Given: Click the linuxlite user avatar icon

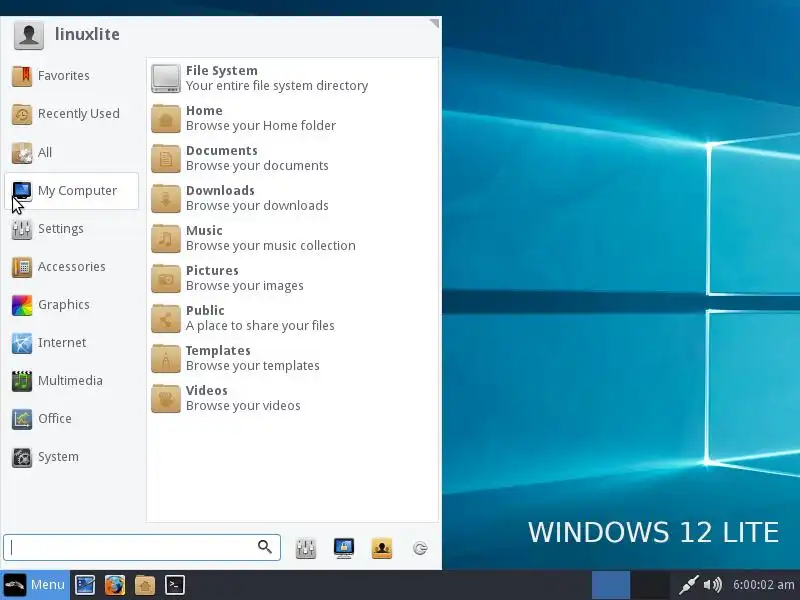Looking at the screenshot, I should (x=29, y=35).
